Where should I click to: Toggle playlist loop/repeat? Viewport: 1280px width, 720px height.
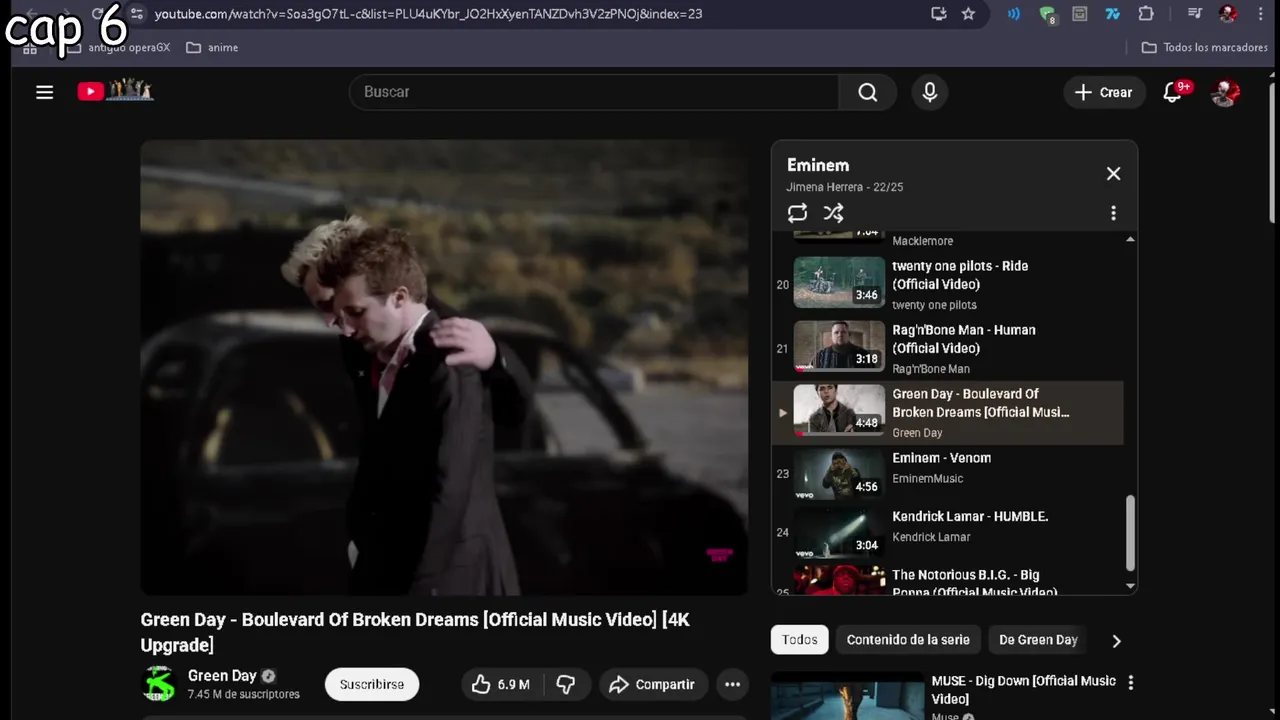[x=797, y=213]
